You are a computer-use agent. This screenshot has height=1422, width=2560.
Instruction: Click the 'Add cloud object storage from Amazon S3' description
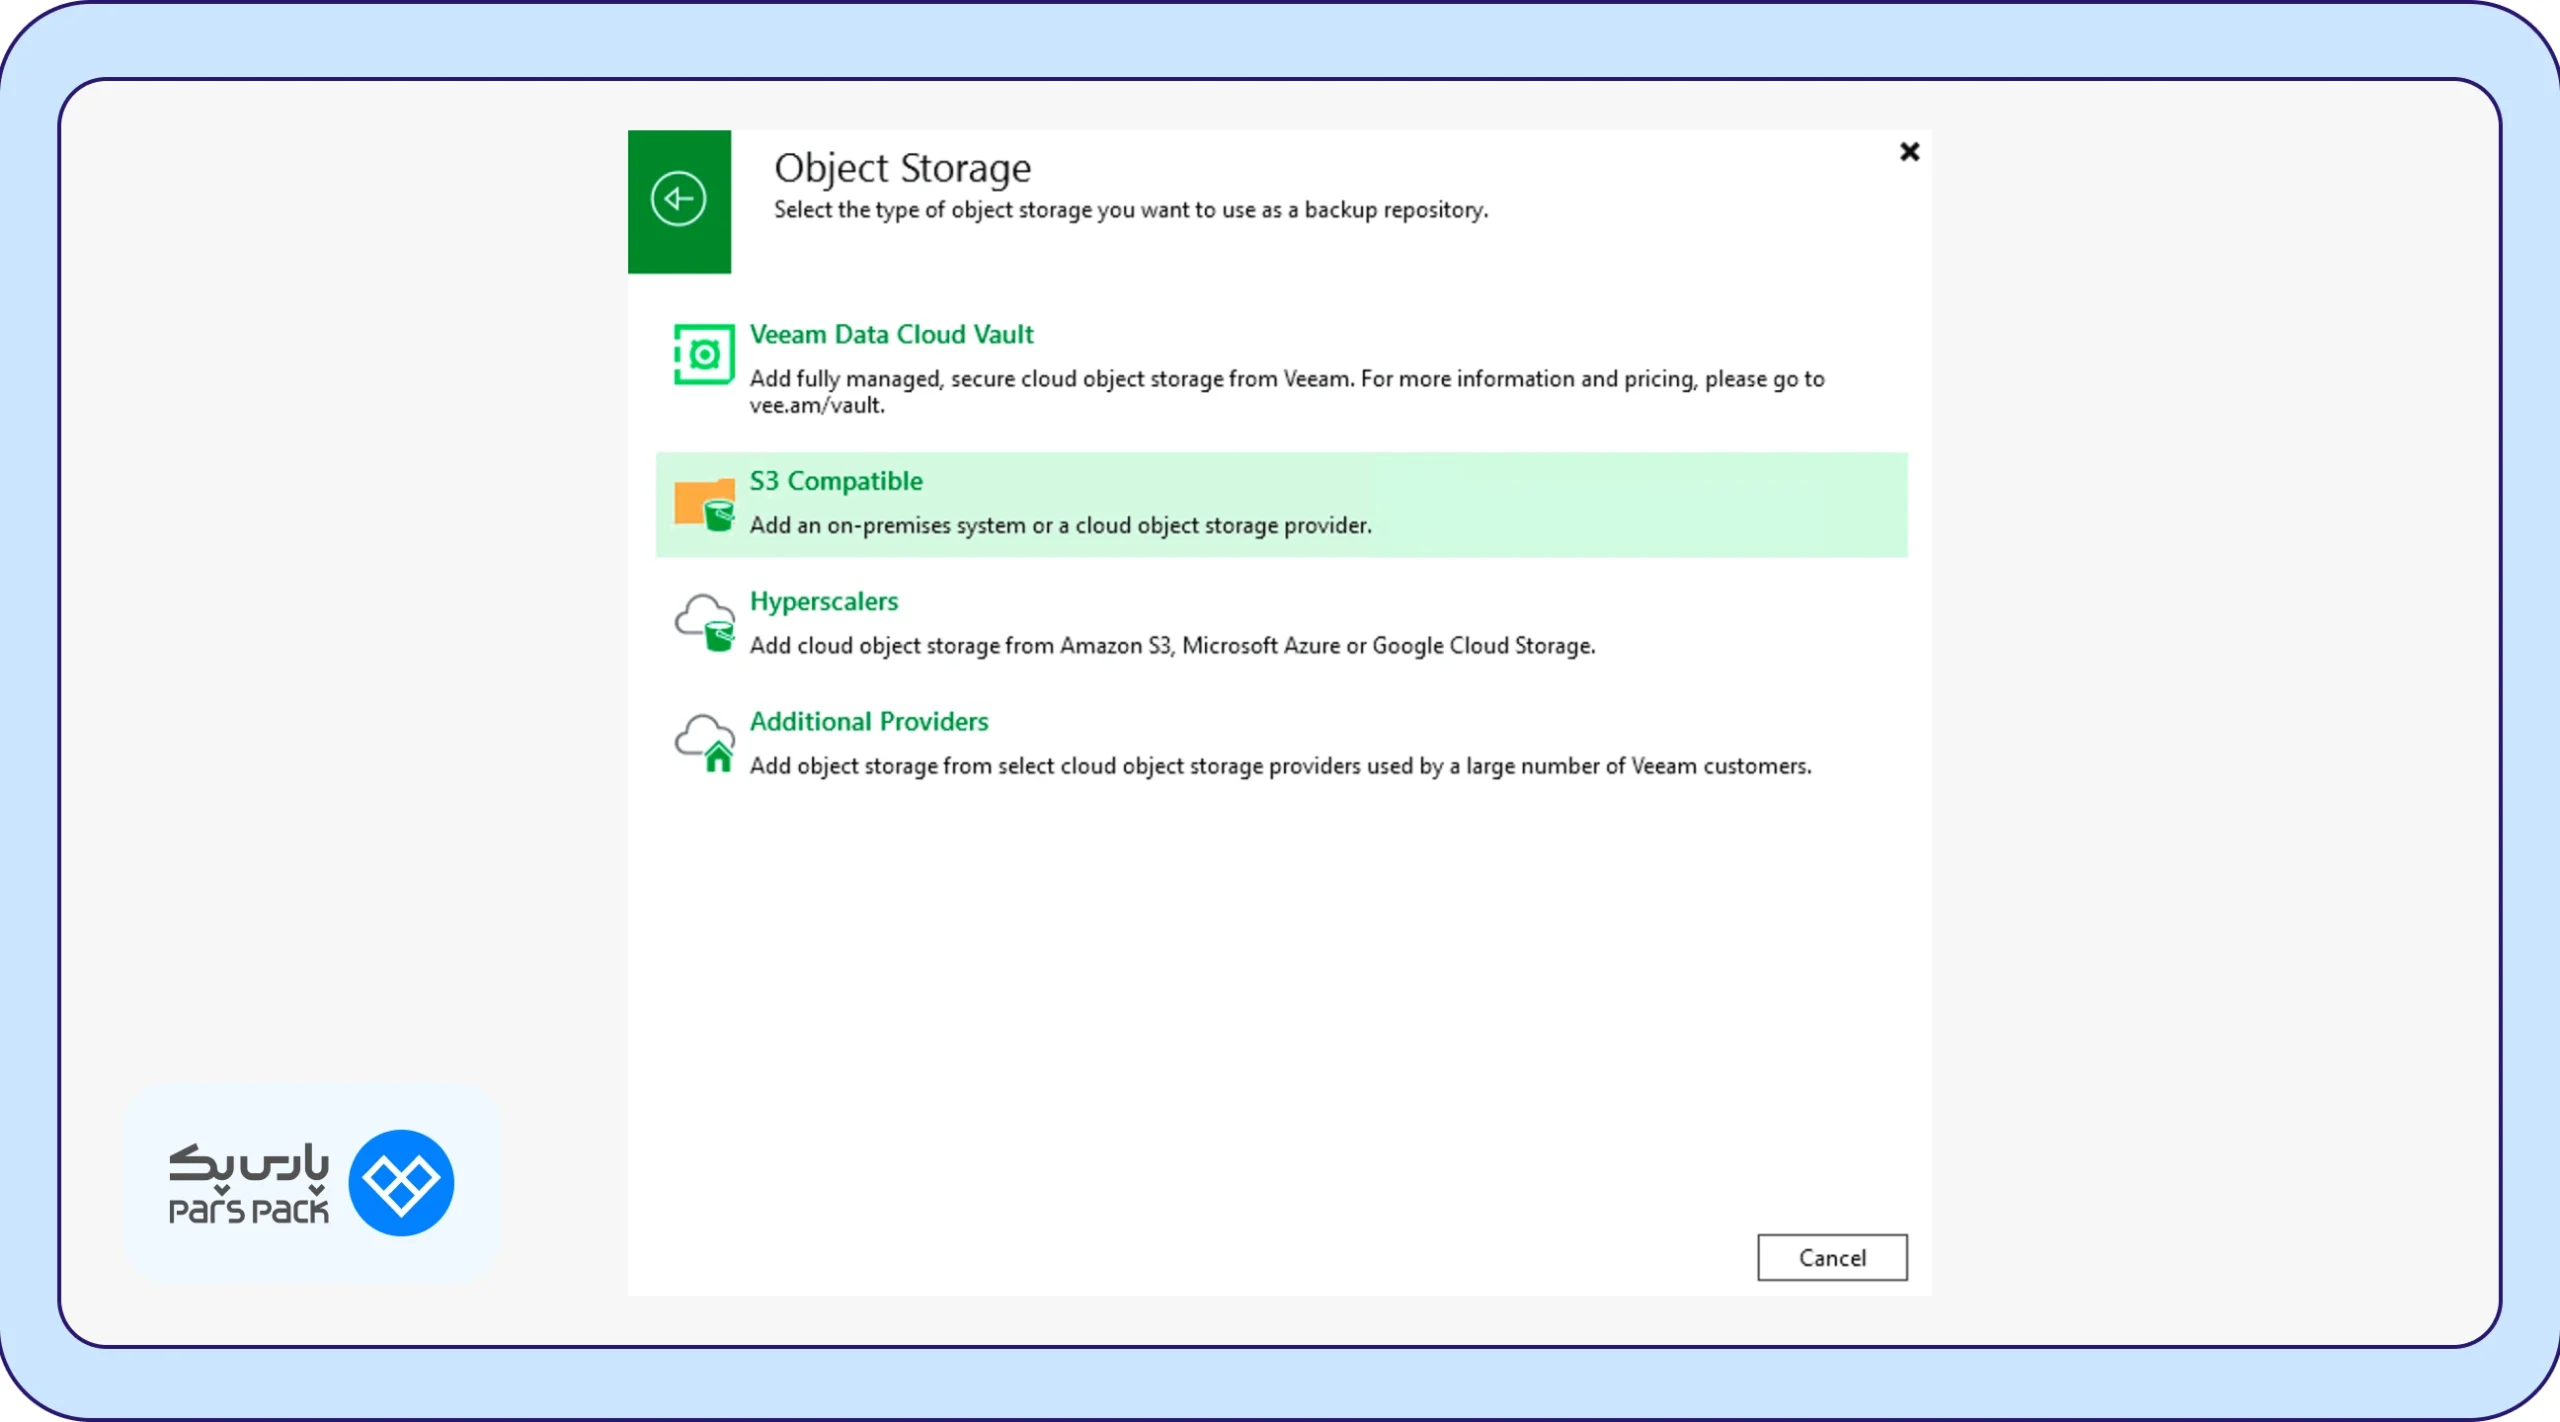(1172, 646)
